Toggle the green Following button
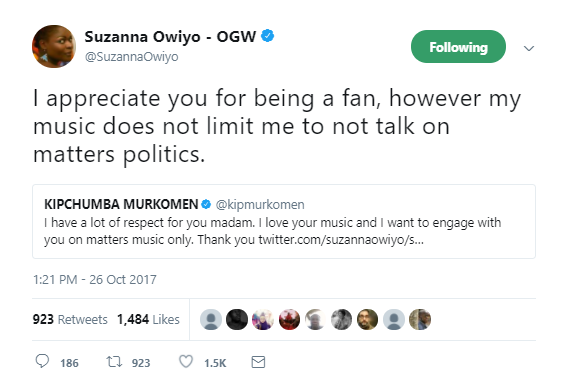The height and width of the screenshot is (392, 569). click(x=458, y=47)
